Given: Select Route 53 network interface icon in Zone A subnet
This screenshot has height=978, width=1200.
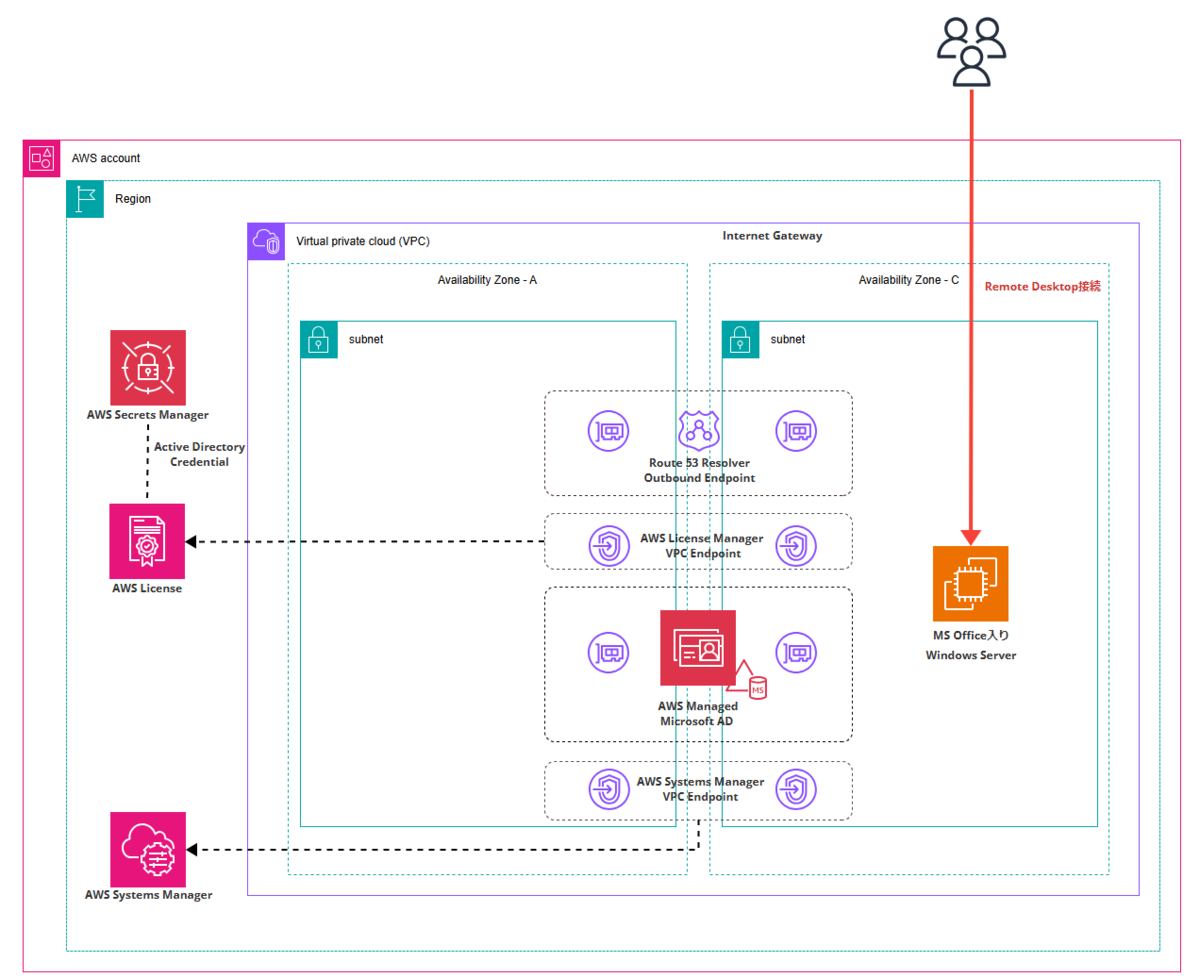Looking at the screenshot, I should tap(607, 430).
